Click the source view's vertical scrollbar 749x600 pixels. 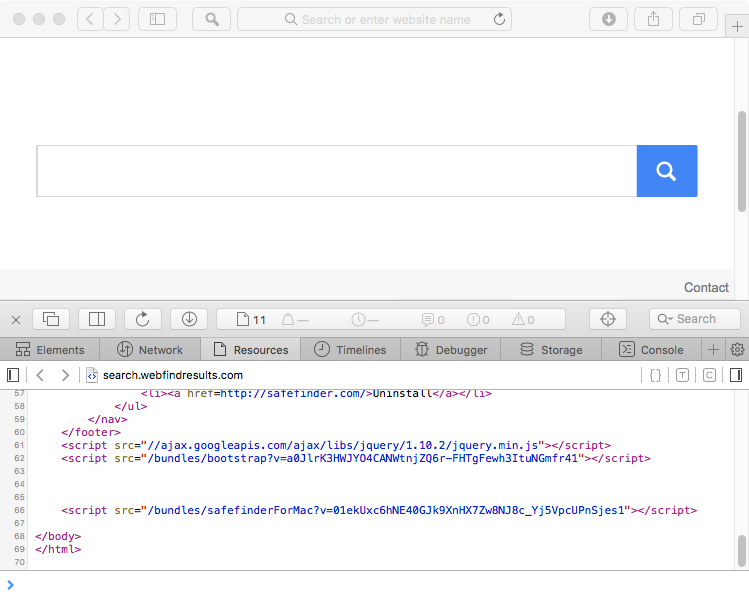point(741,550)
